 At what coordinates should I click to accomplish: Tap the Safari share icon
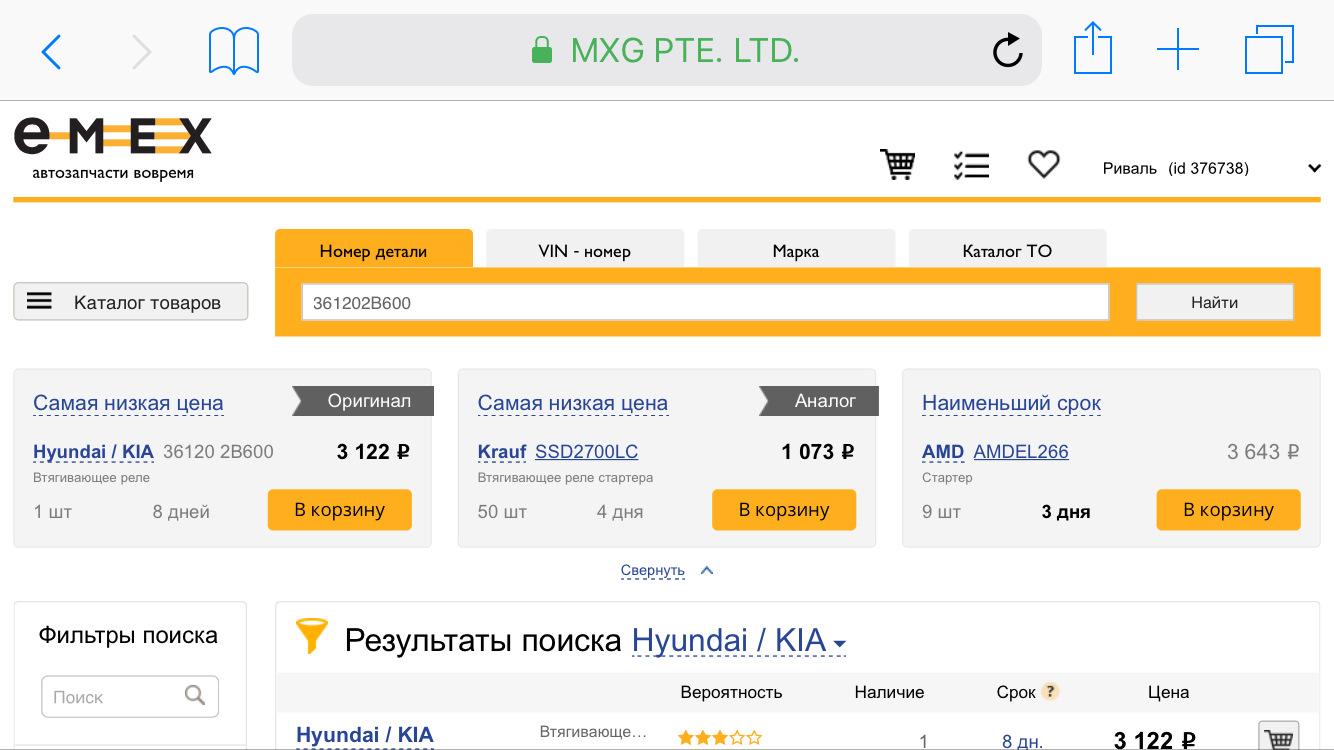tap(1092, 49)
